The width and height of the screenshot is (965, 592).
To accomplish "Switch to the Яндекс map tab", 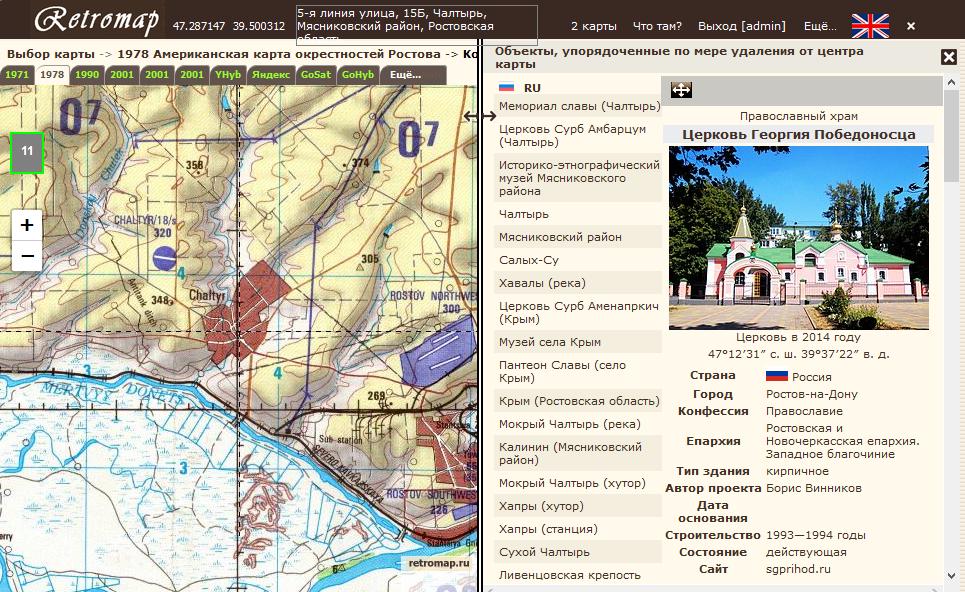I will pos(271,74).
